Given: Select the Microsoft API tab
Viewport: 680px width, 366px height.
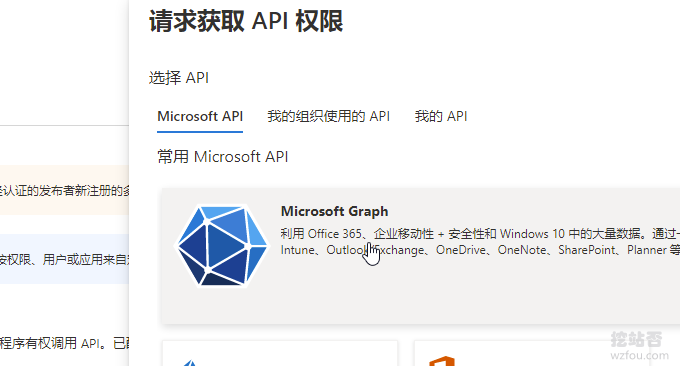Looking at the screenshot, I should 200,116.
